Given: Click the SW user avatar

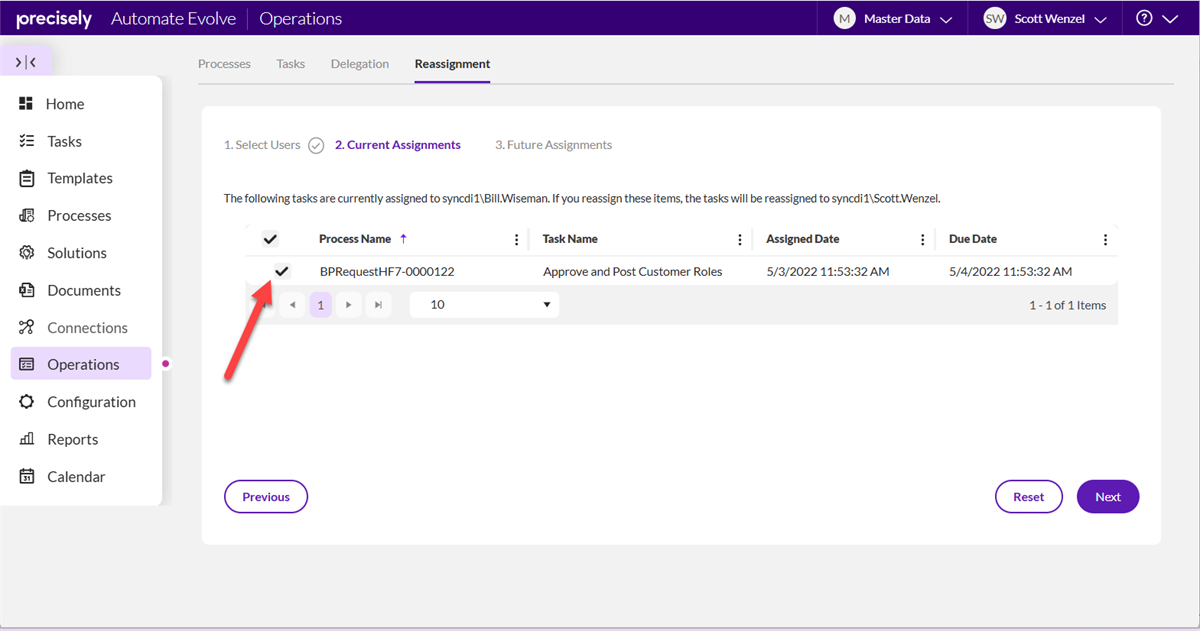Looking at the screenshot, I should [x=994, y=18].
